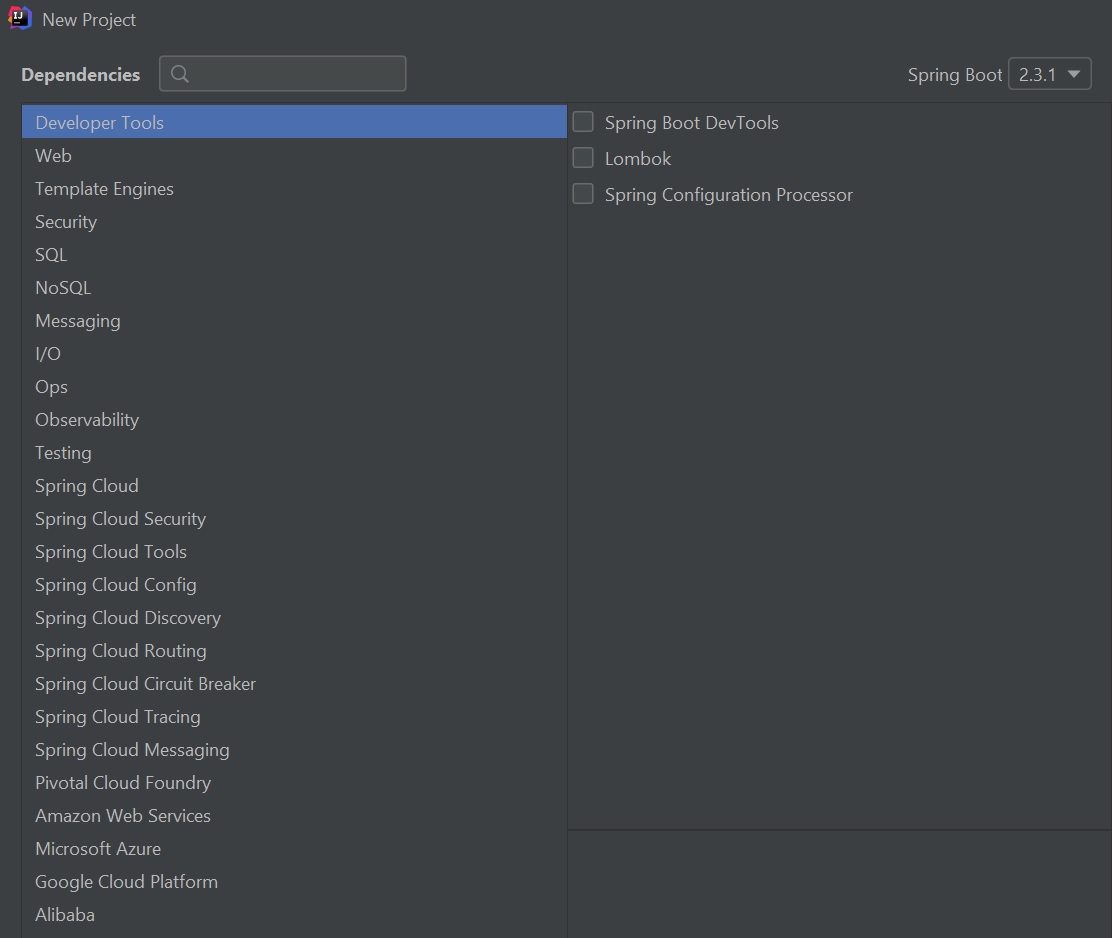Viewport: 1112px width, 938px height.
Task: Click the IntelliJ IDEA logo icon
Action: tap(19, 18)
